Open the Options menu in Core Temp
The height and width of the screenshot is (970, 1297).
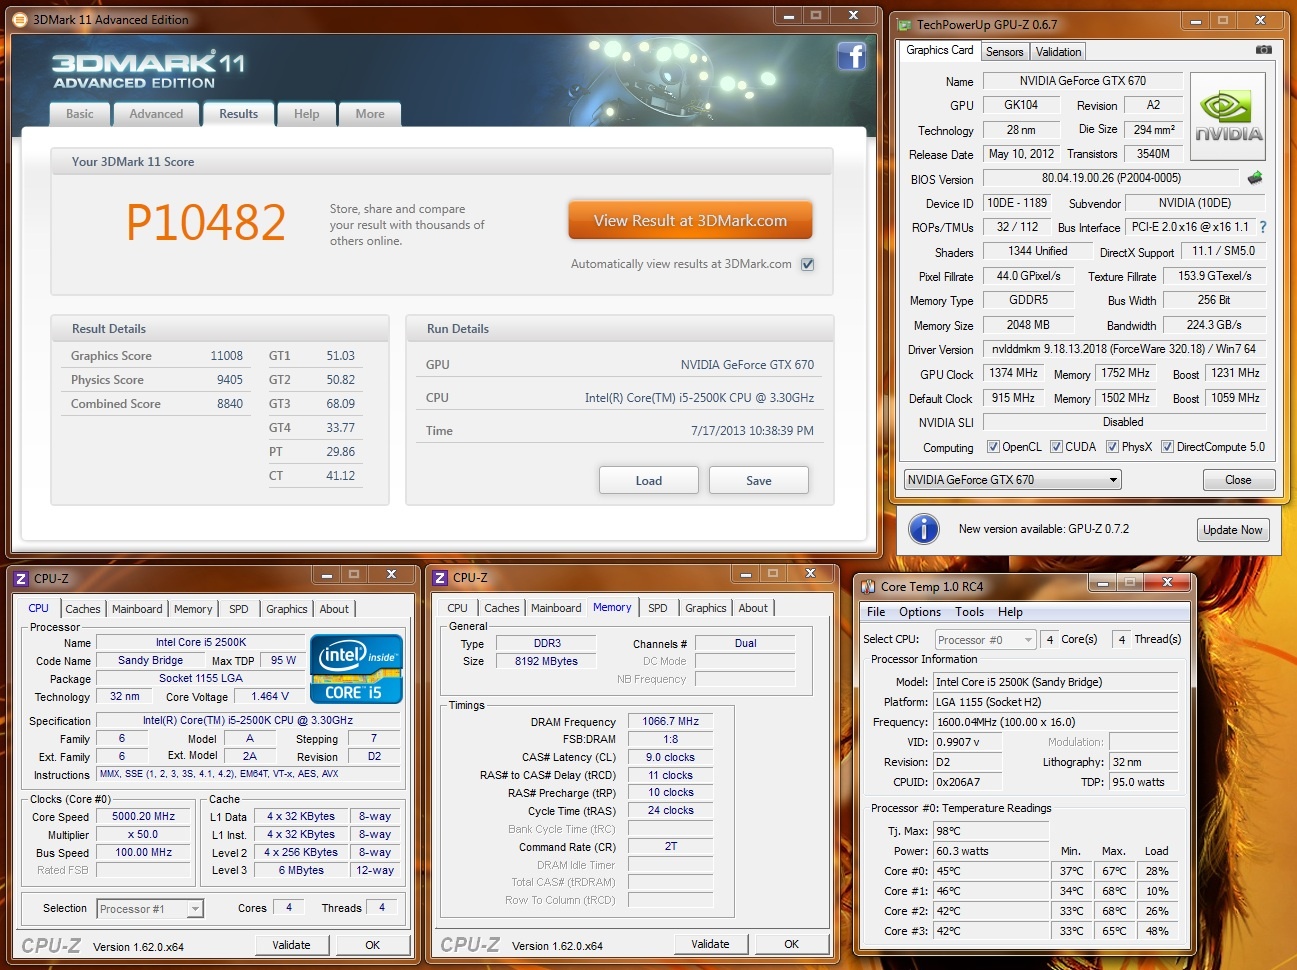[920, 612]
